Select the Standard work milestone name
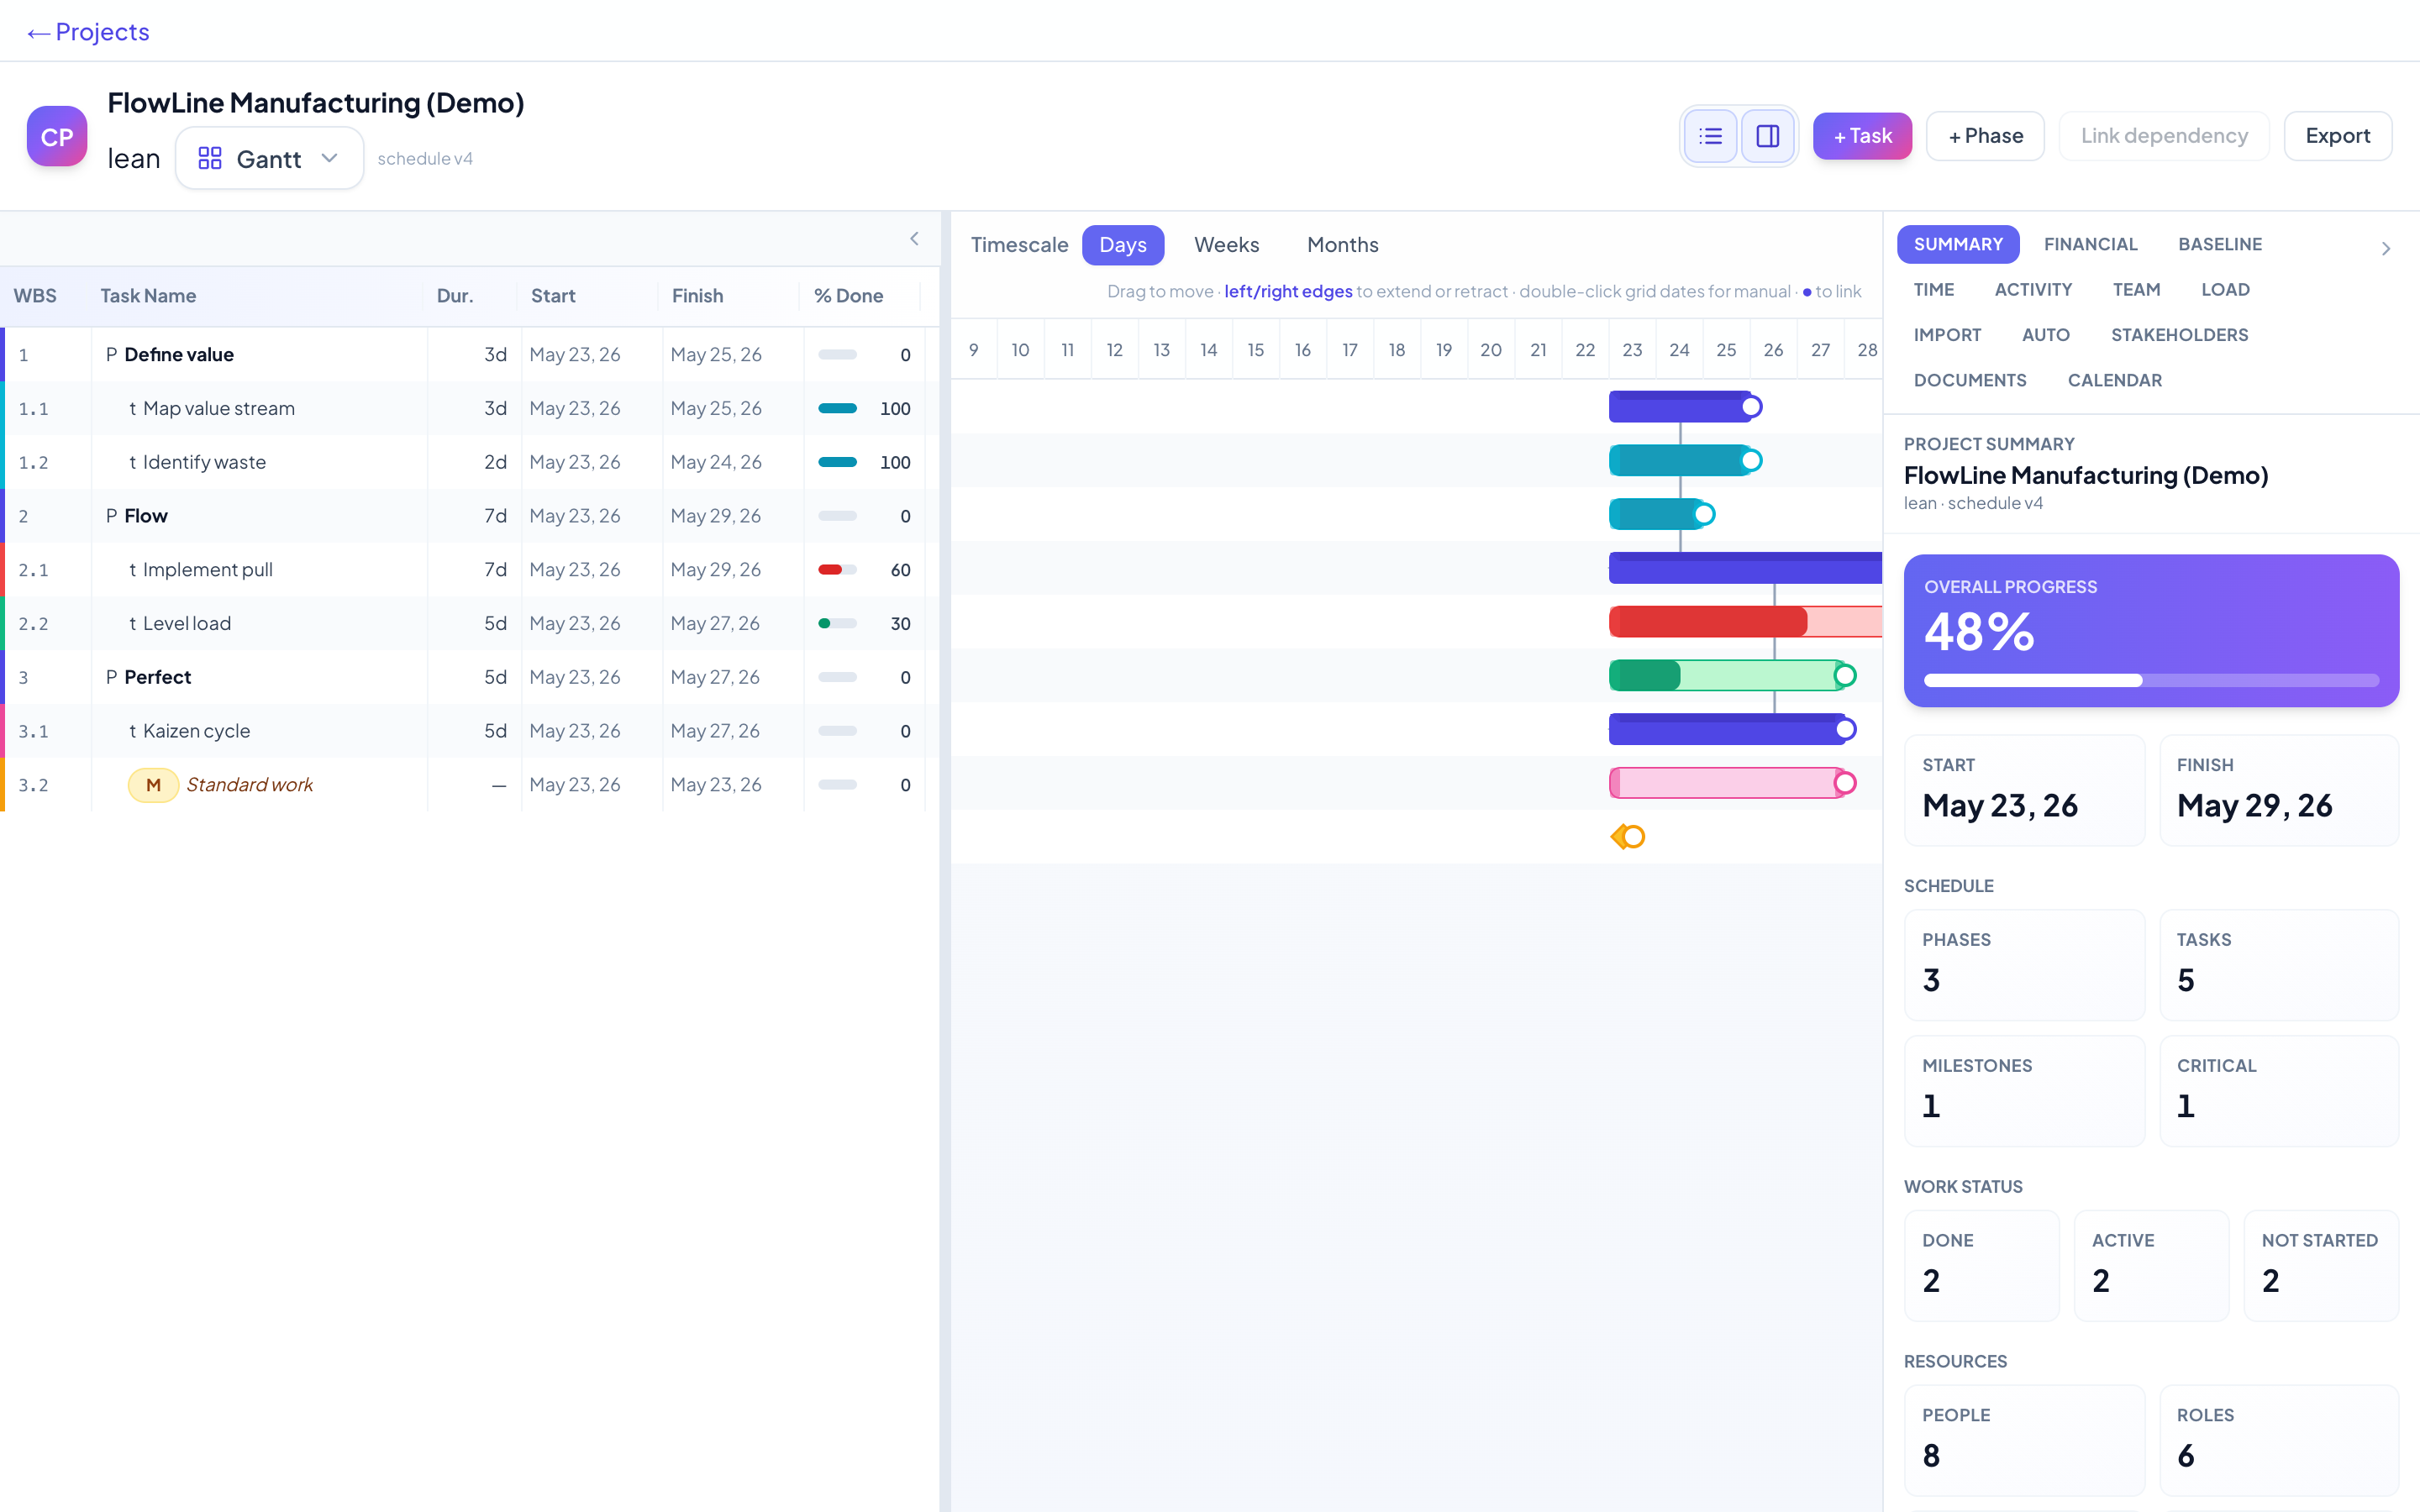The image size is (2420, 1512). click(x=249, y=785)
